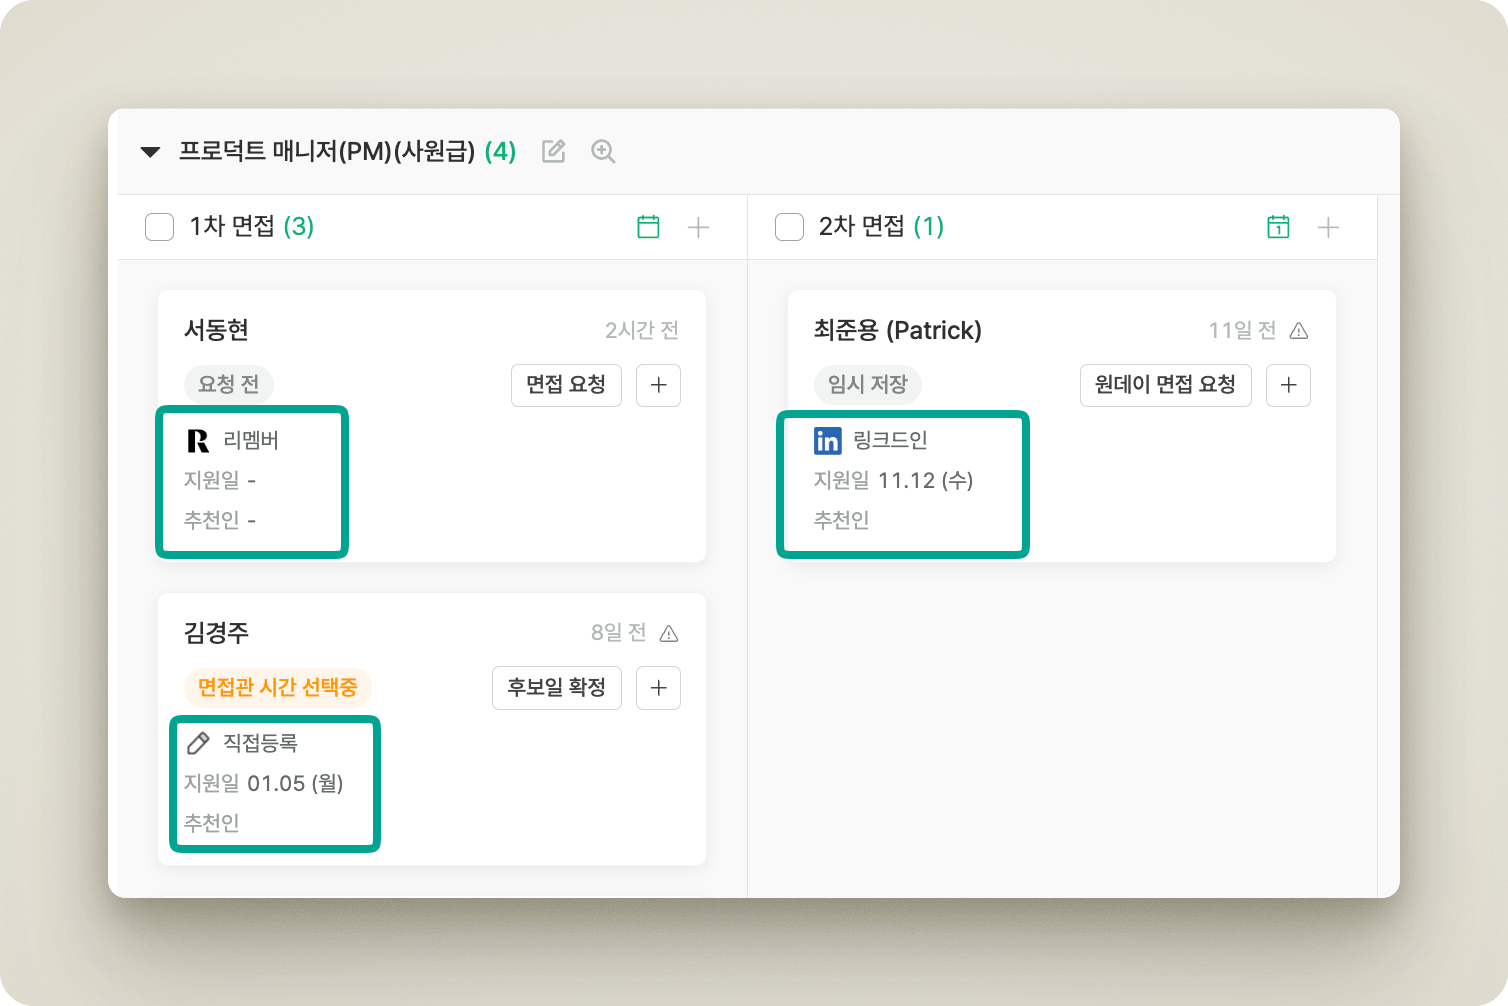Open the calendar icon in 2차 면접 column
This screenshot has width=1508, height=1006.
1278,227
